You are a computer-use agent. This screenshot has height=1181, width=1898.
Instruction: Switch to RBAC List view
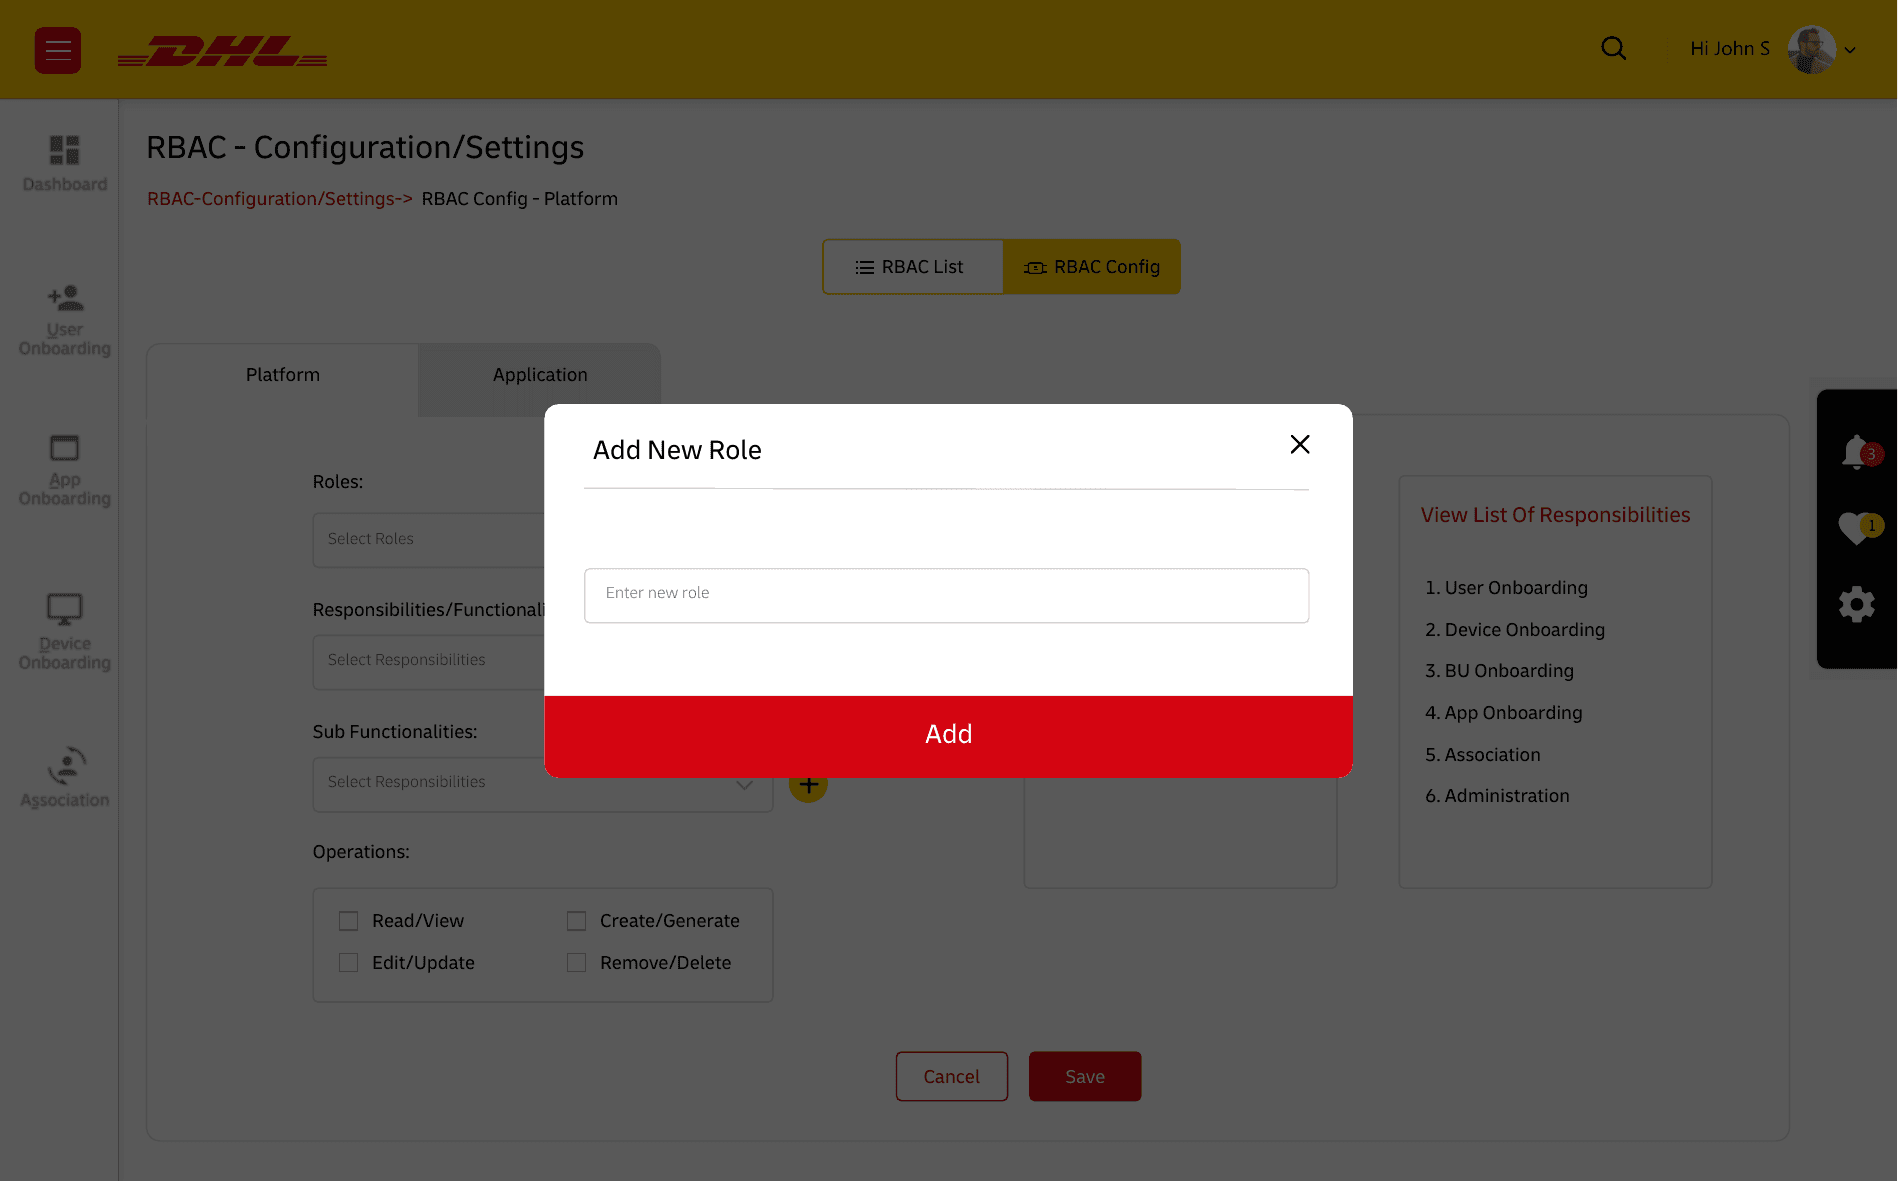pos(912,267)
